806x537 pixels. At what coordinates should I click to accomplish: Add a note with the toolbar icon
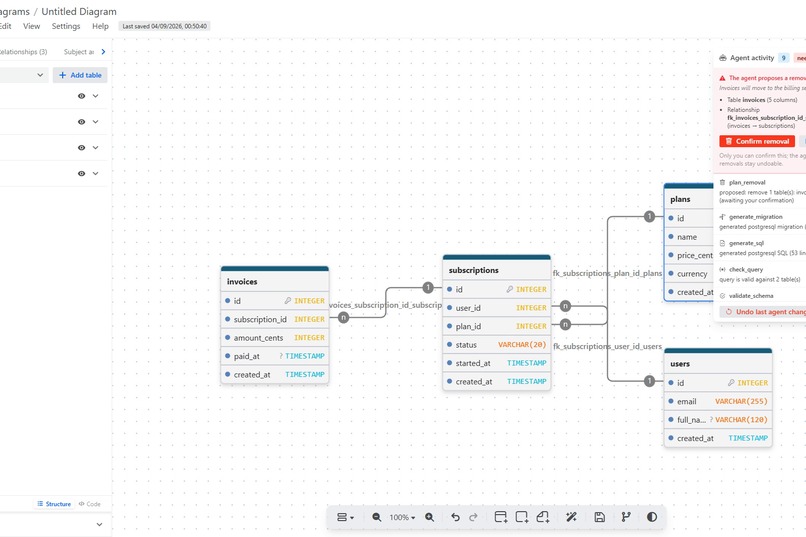pyautogui.click(x=543, y=517)
